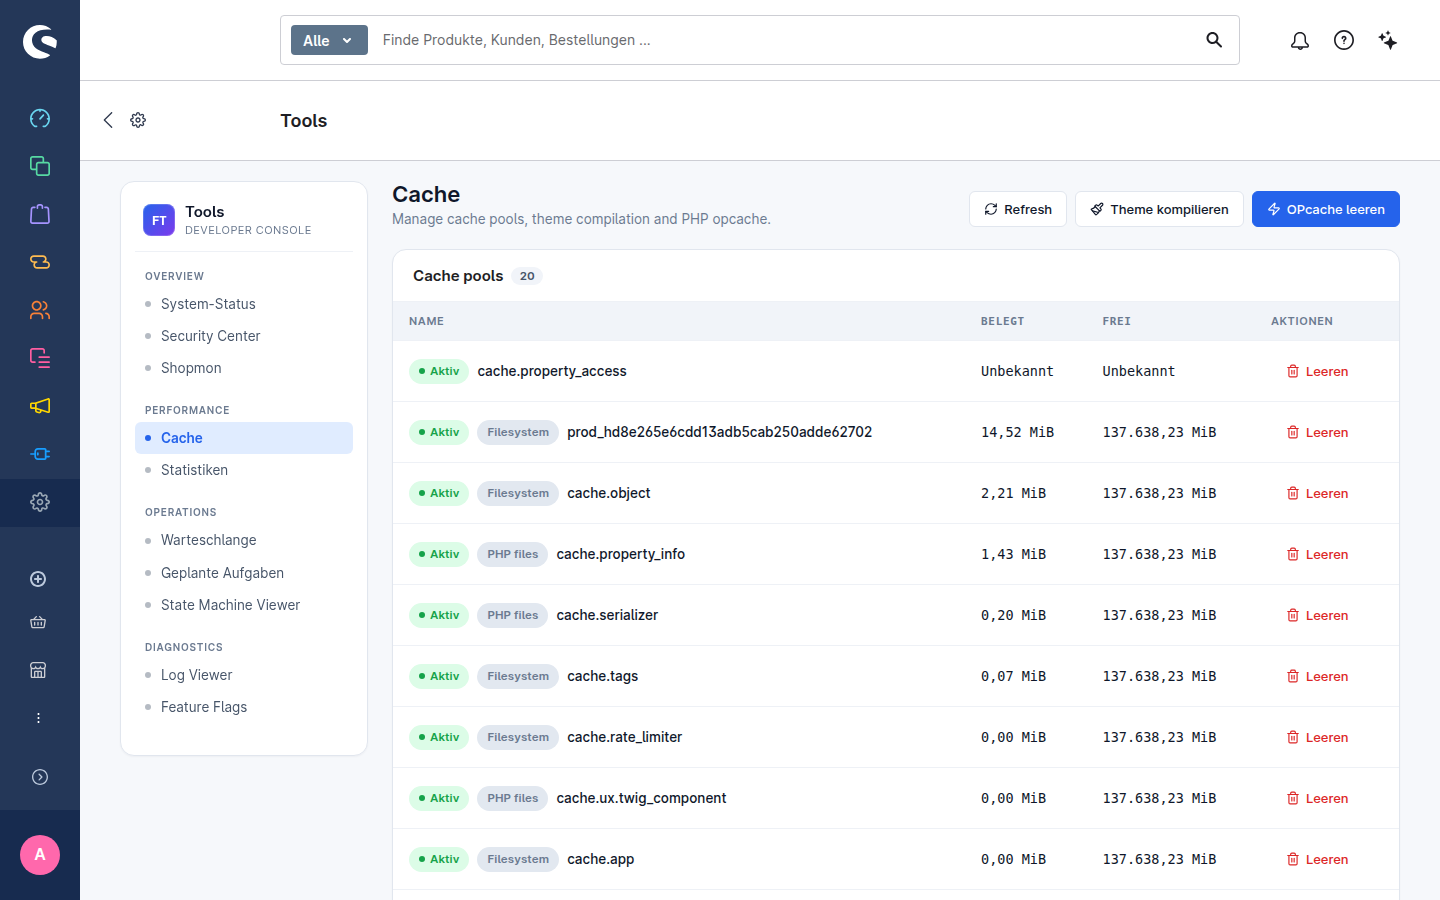Click the cache.object pool name
The width and height of the screenshot is (1440, 900).
click(x=608, y=493)
